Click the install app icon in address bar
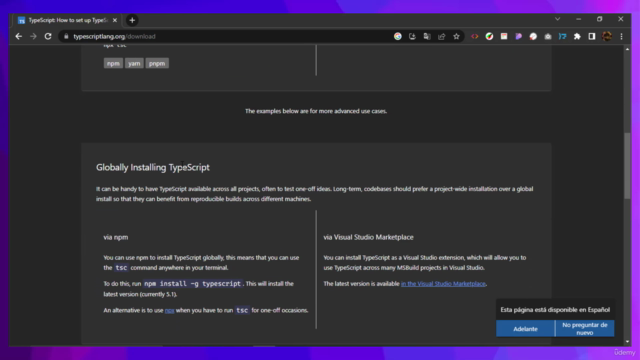This screenshot has width=640, height=360. point(412,36)
